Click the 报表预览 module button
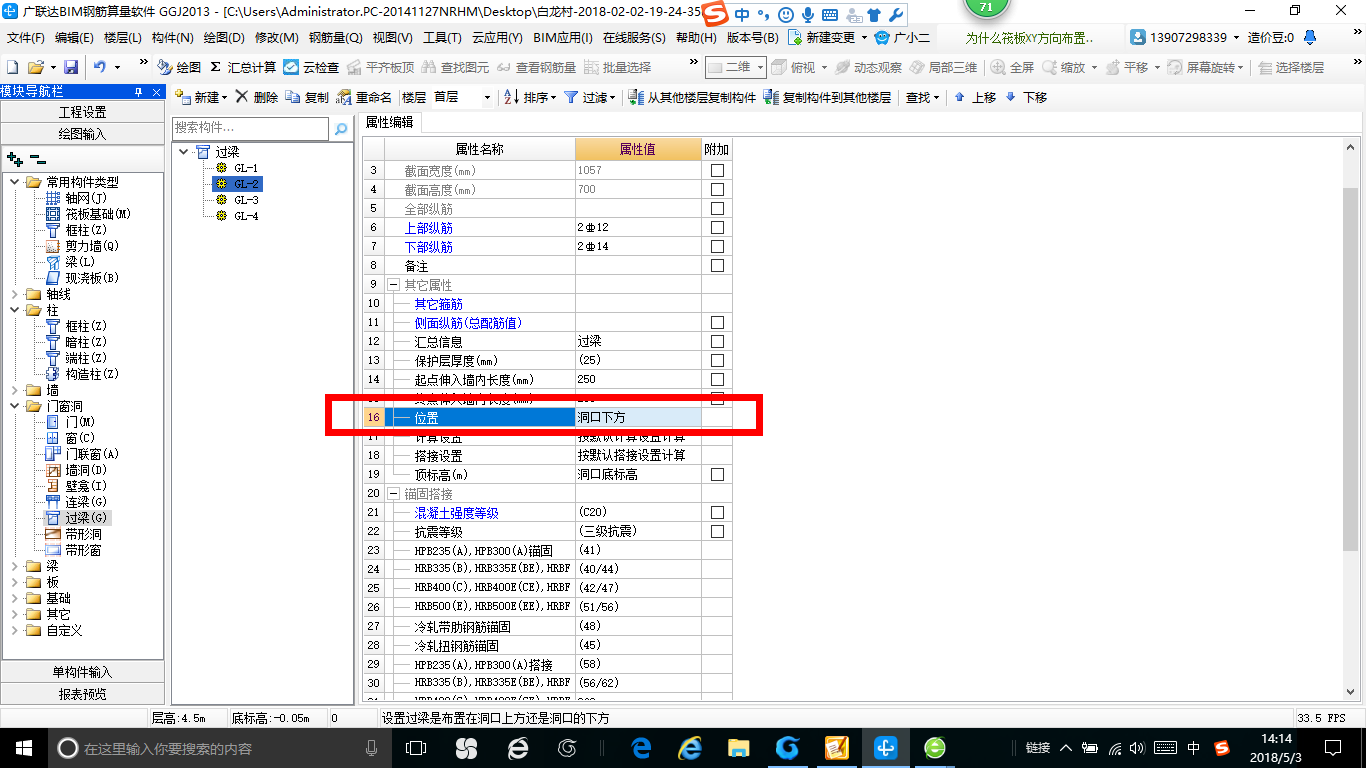Screen dimensions: 1366x768 tap(82, 693)
